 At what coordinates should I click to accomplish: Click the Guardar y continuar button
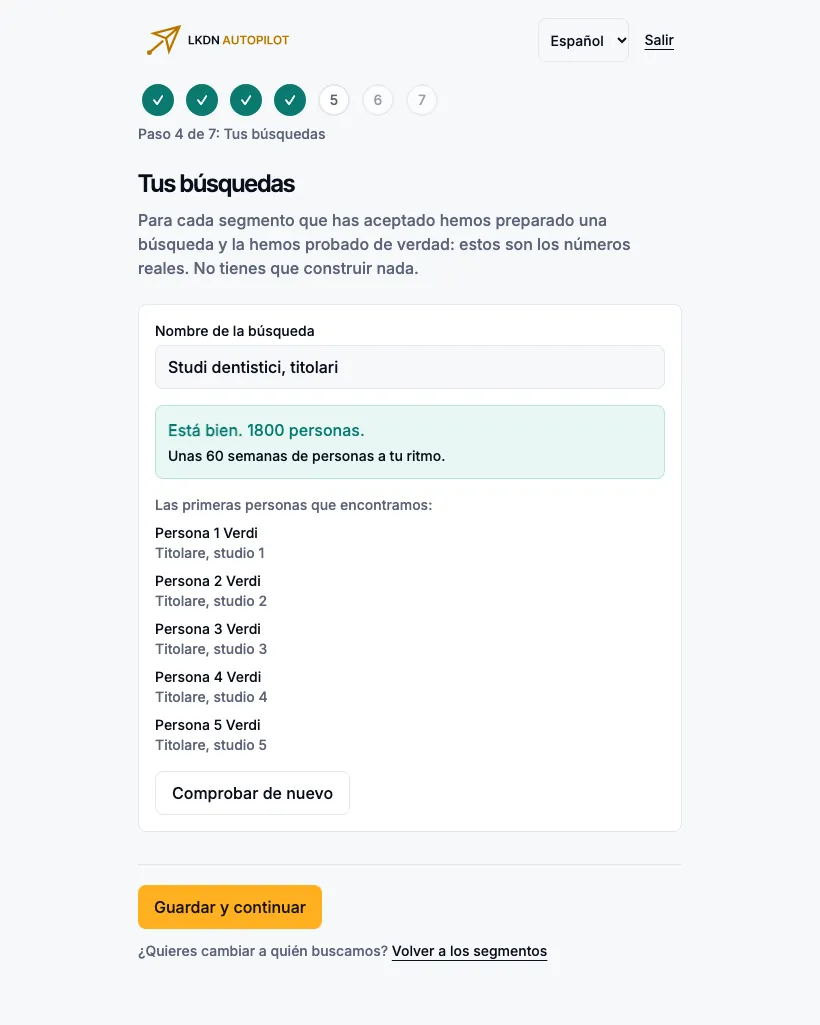[x=230, y=907]
